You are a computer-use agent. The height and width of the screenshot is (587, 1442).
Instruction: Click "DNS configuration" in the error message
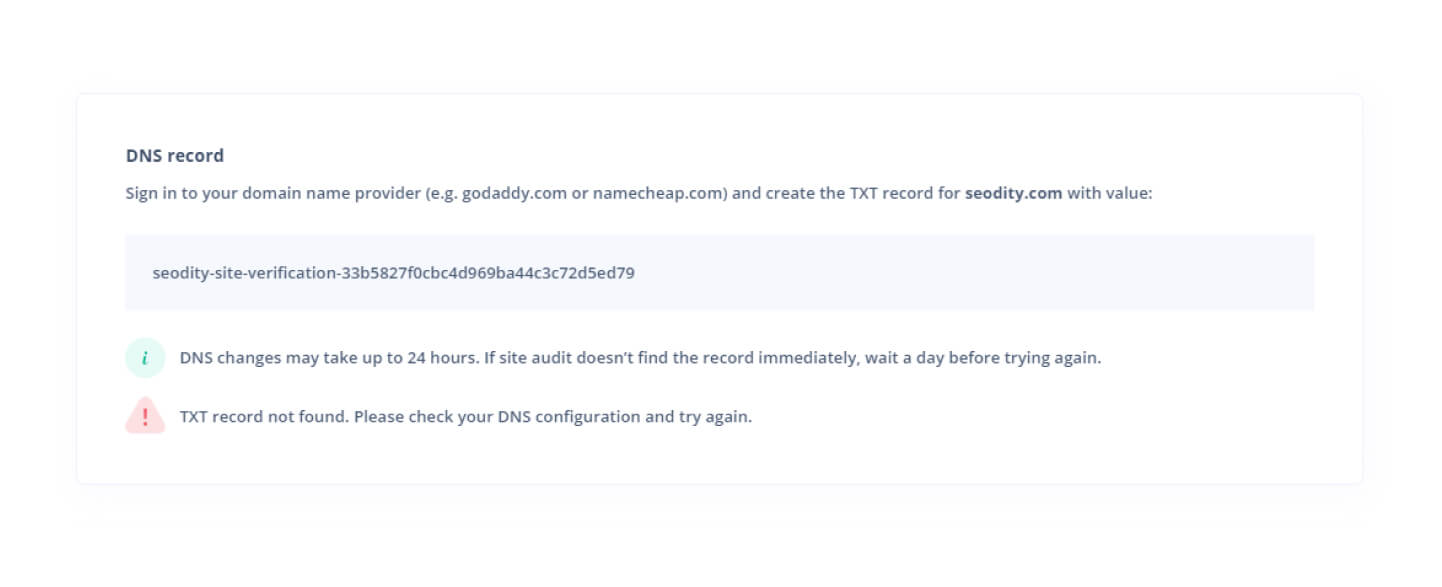pos(570,417)
